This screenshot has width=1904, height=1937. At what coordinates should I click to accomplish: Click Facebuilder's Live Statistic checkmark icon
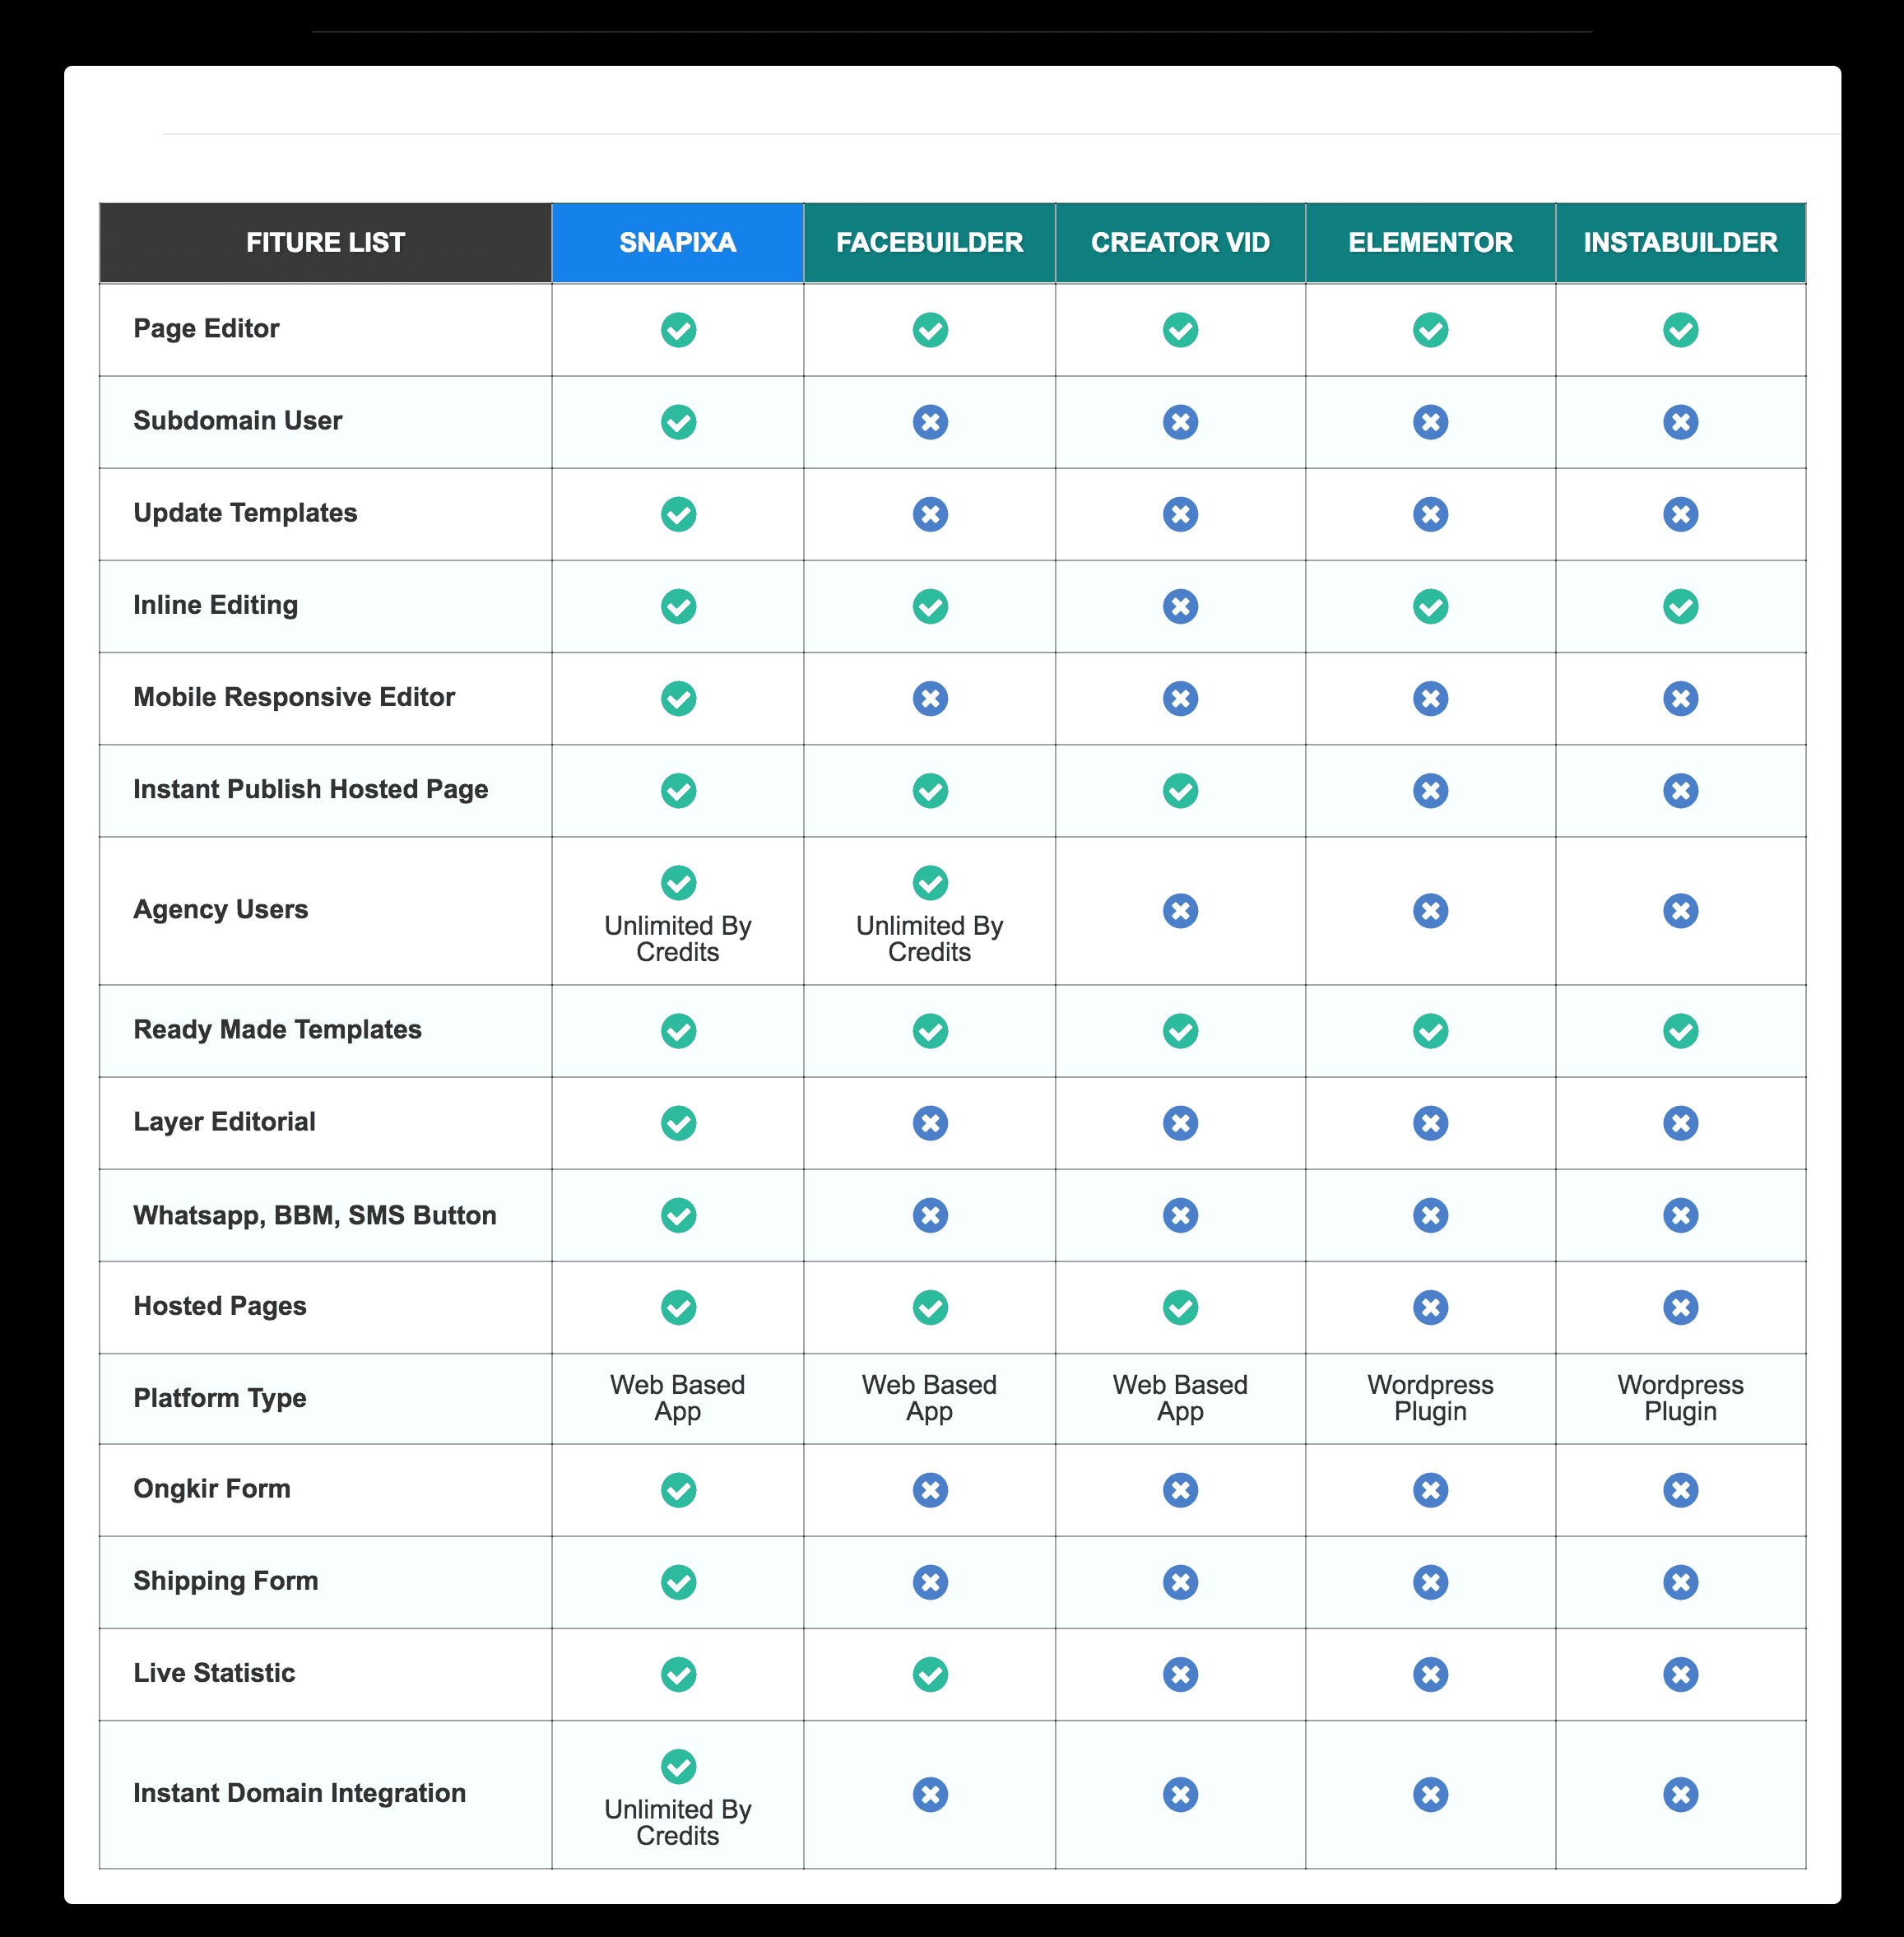tap(930, 1674)
